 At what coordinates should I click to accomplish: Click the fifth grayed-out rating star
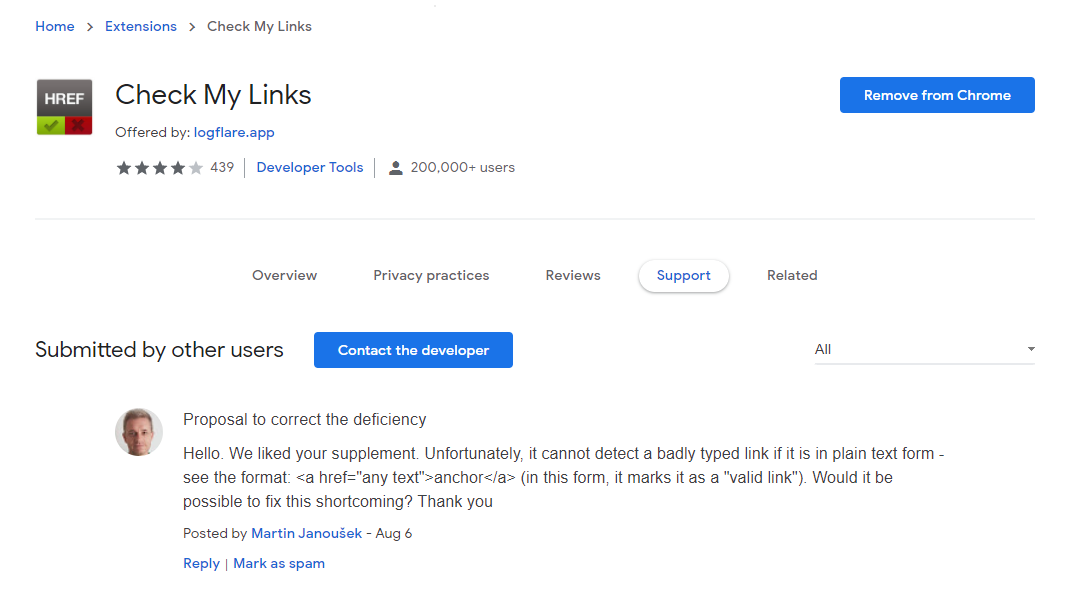pyautogui.click(x=194, y=167)
